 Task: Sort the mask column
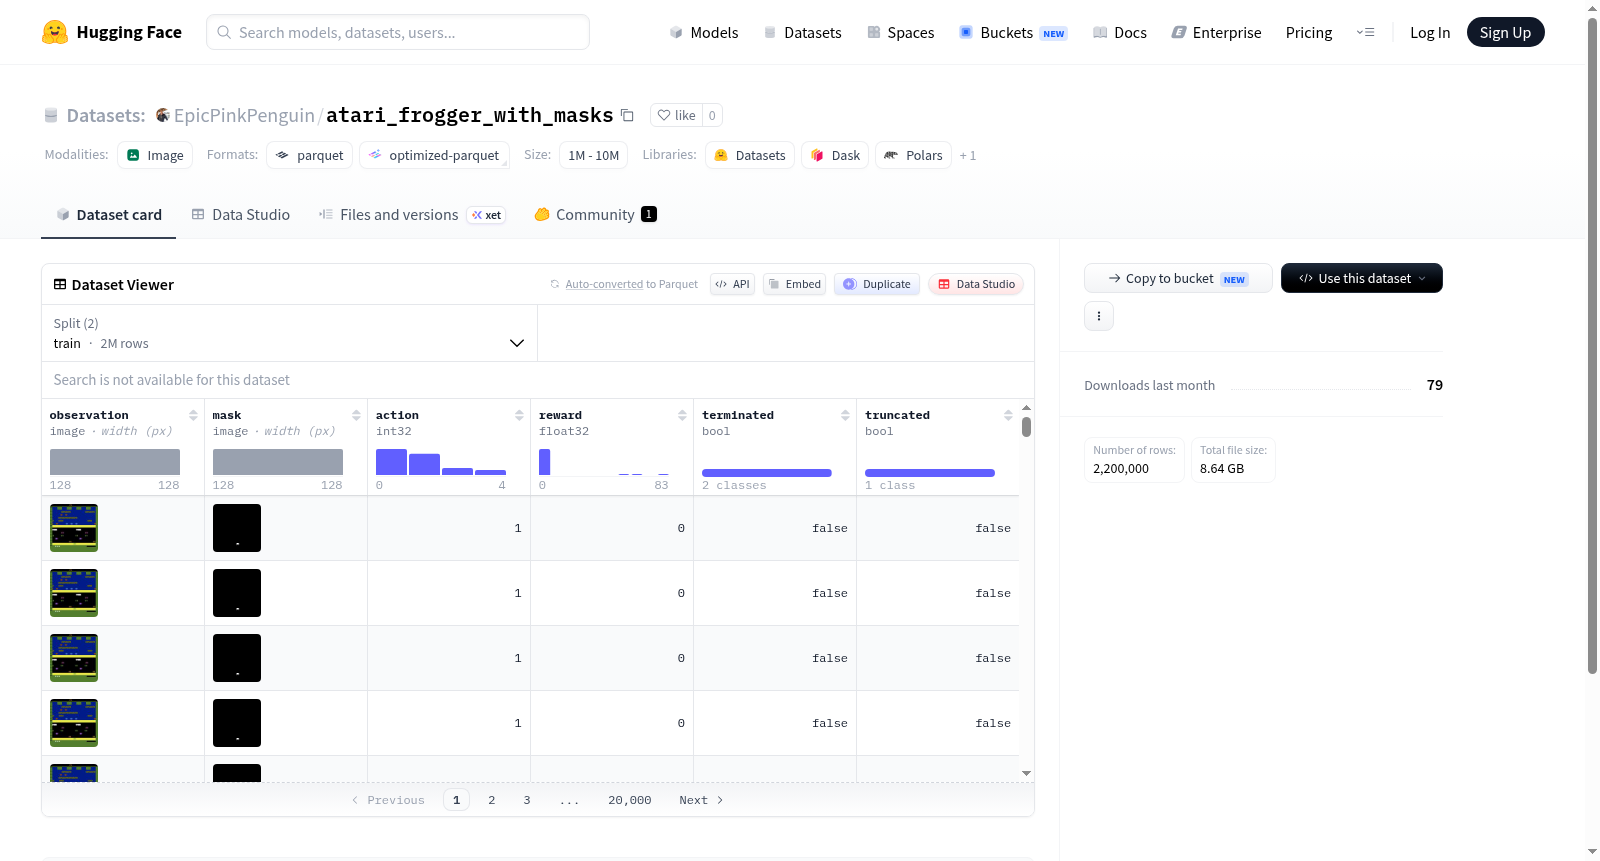coord(356,415)
